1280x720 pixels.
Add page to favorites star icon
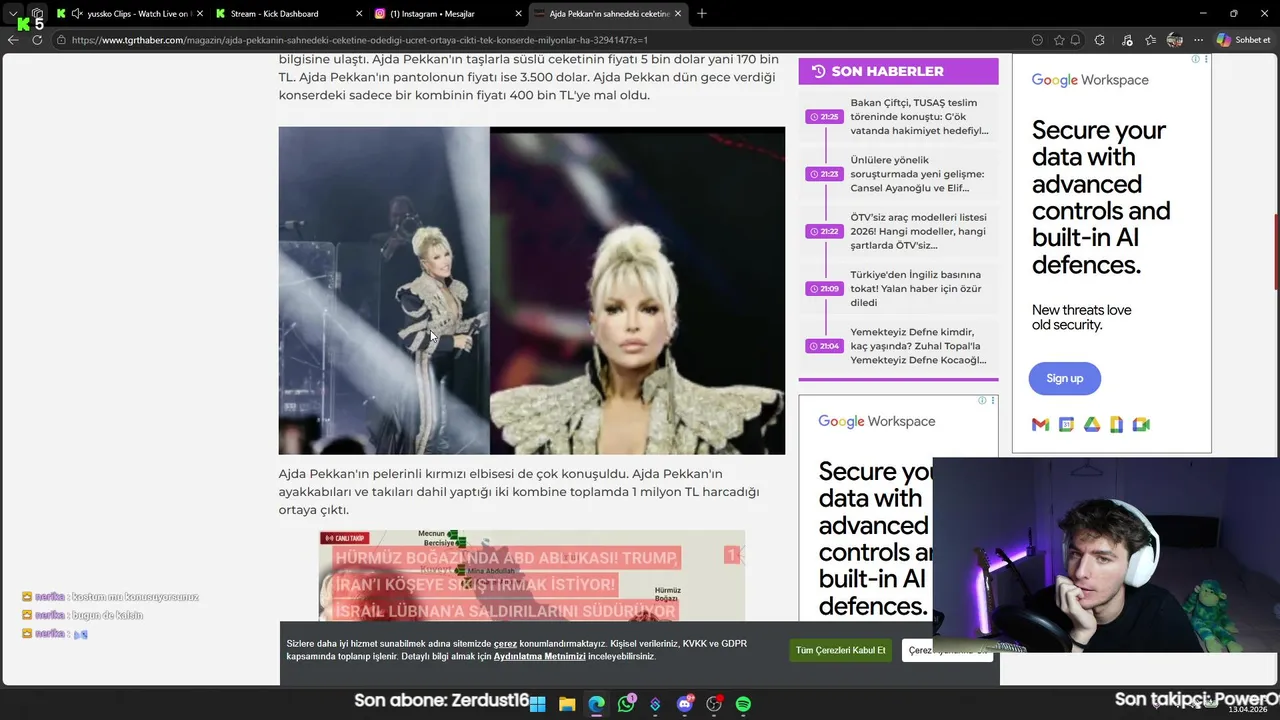coord(1059,40)
